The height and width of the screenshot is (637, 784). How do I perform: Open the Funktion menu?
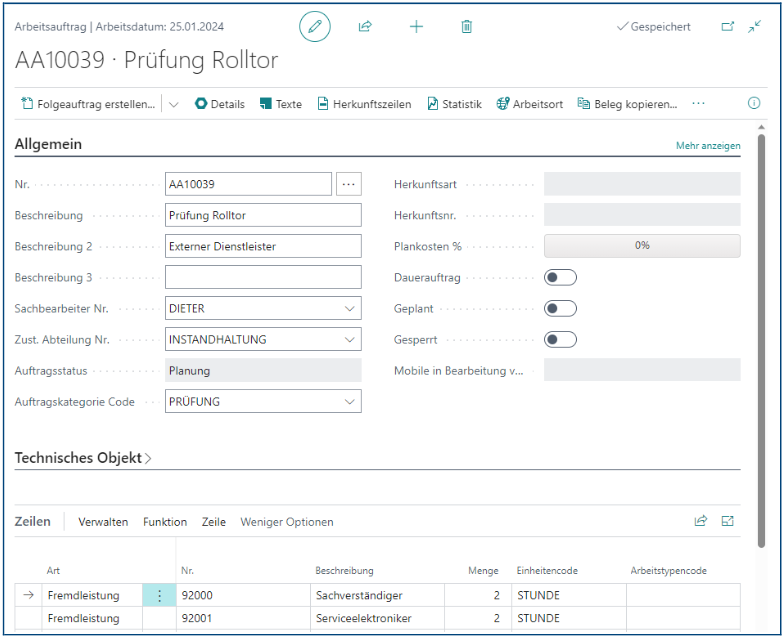click(165, 522)
